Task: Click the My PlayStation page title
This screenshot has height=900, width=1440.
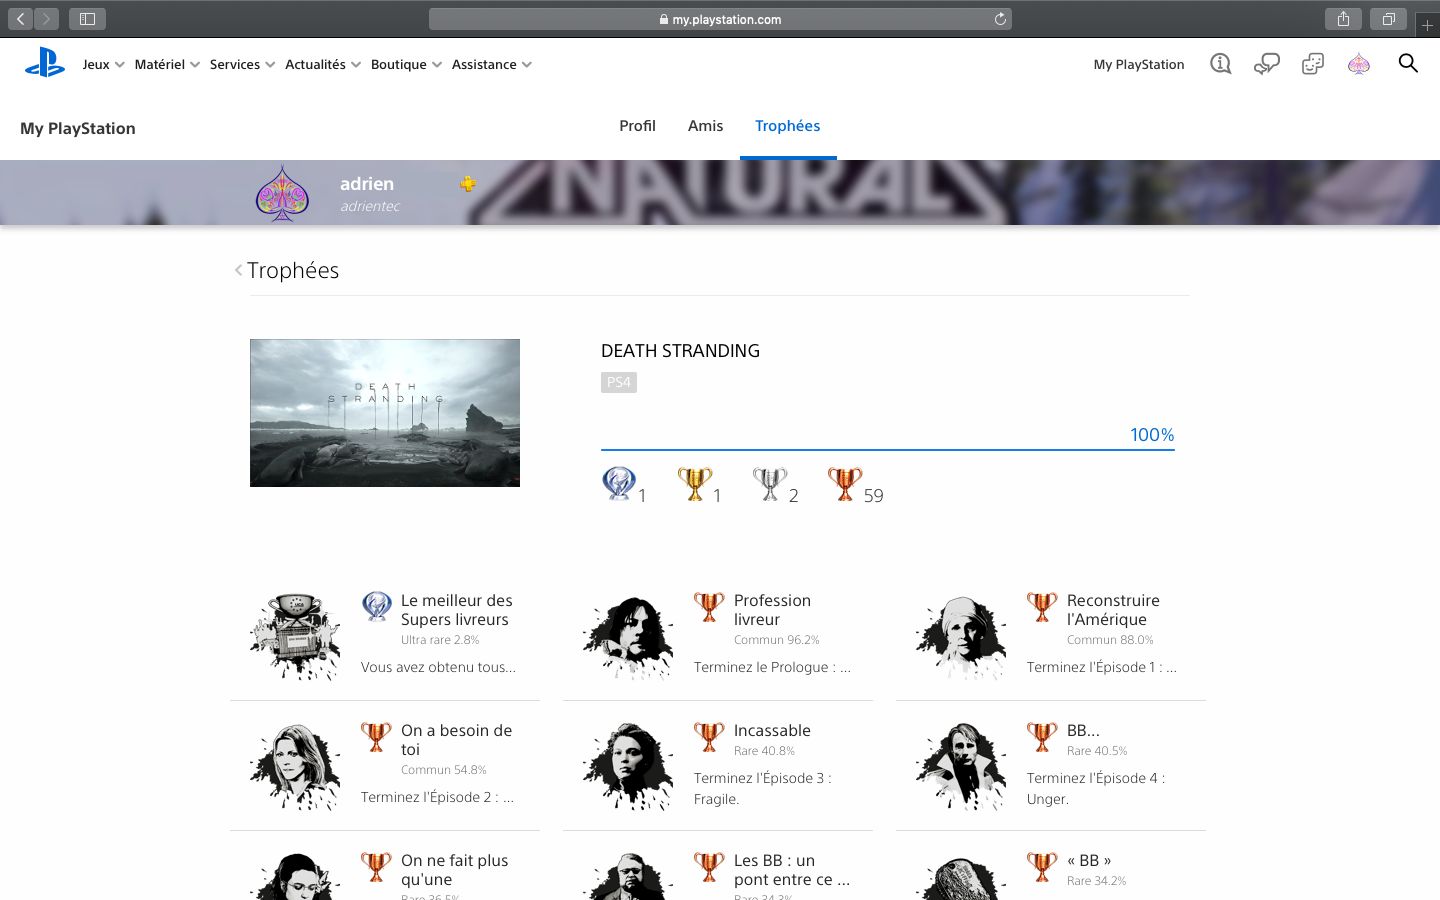Action: click(78, 128)
